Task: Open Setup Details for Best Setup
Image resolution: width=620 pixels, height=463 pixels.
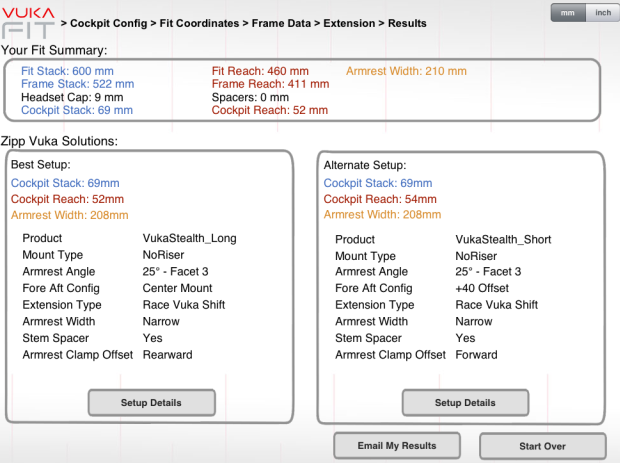Action: point(151,403)
